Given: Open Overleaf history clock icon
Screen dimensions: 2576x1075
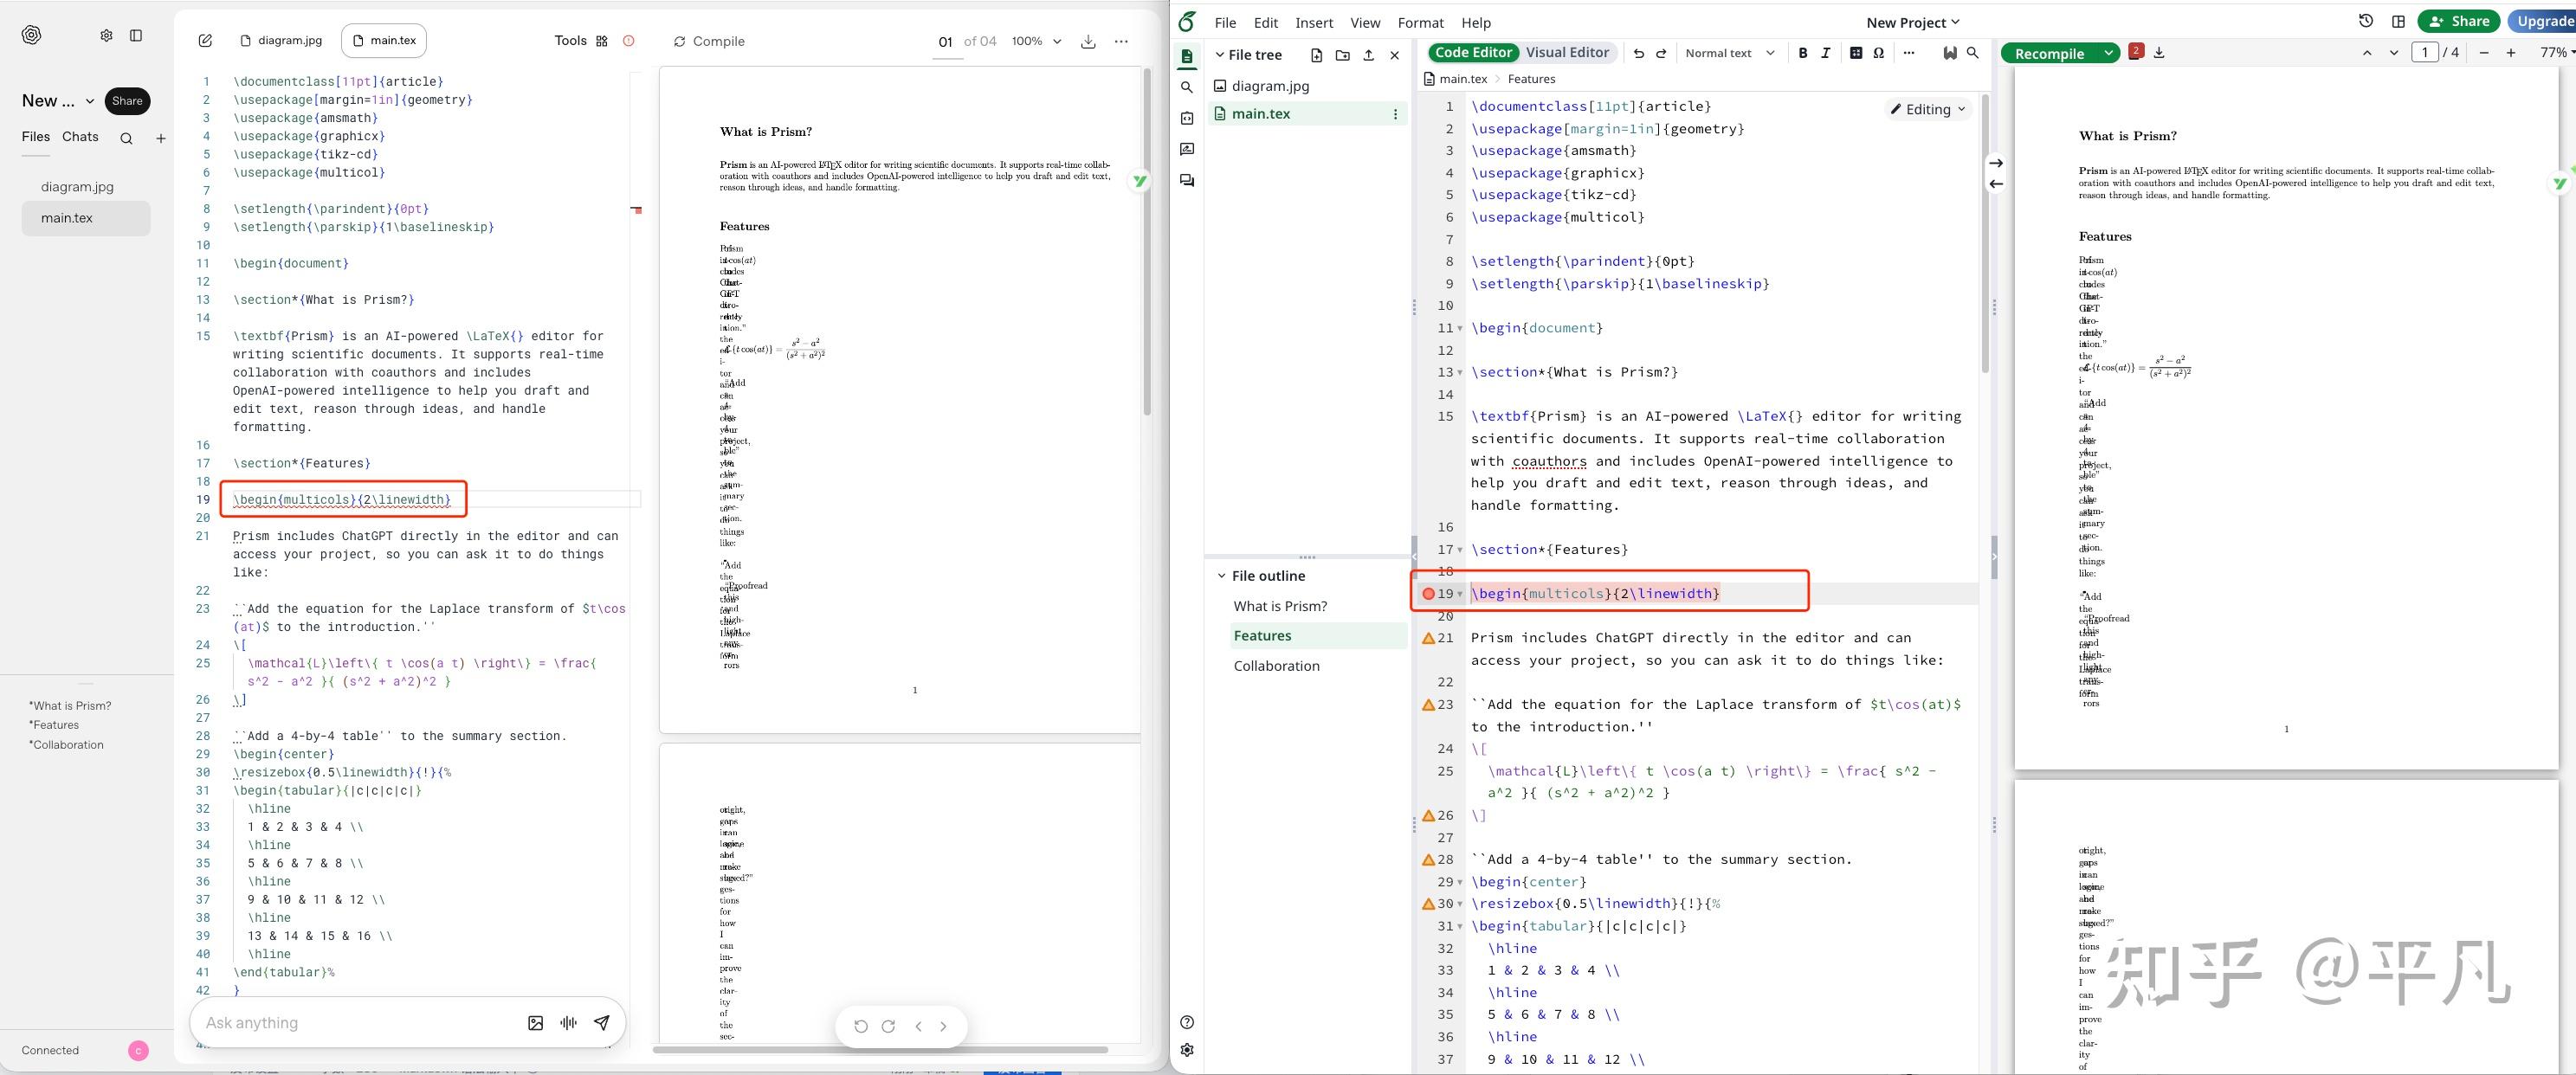Looking at the screenshot, I should [2365, 21].
